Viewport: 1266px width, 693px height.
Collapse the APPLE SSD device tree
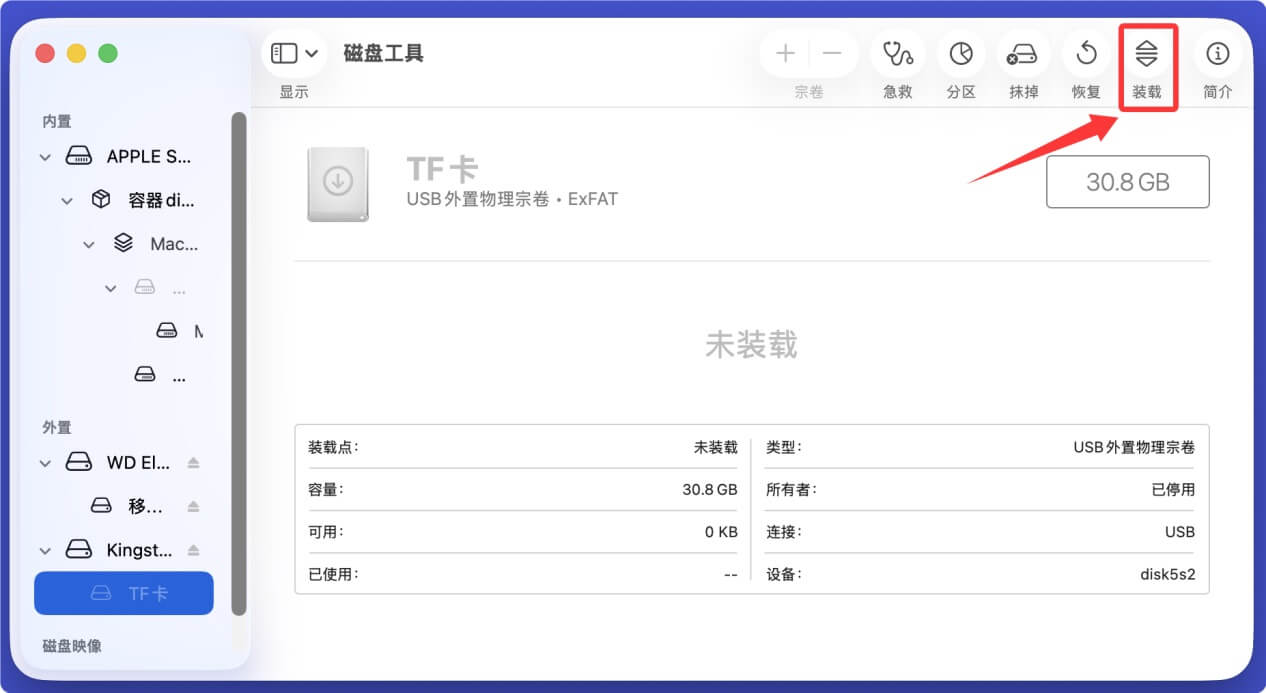tap(45, 156)
